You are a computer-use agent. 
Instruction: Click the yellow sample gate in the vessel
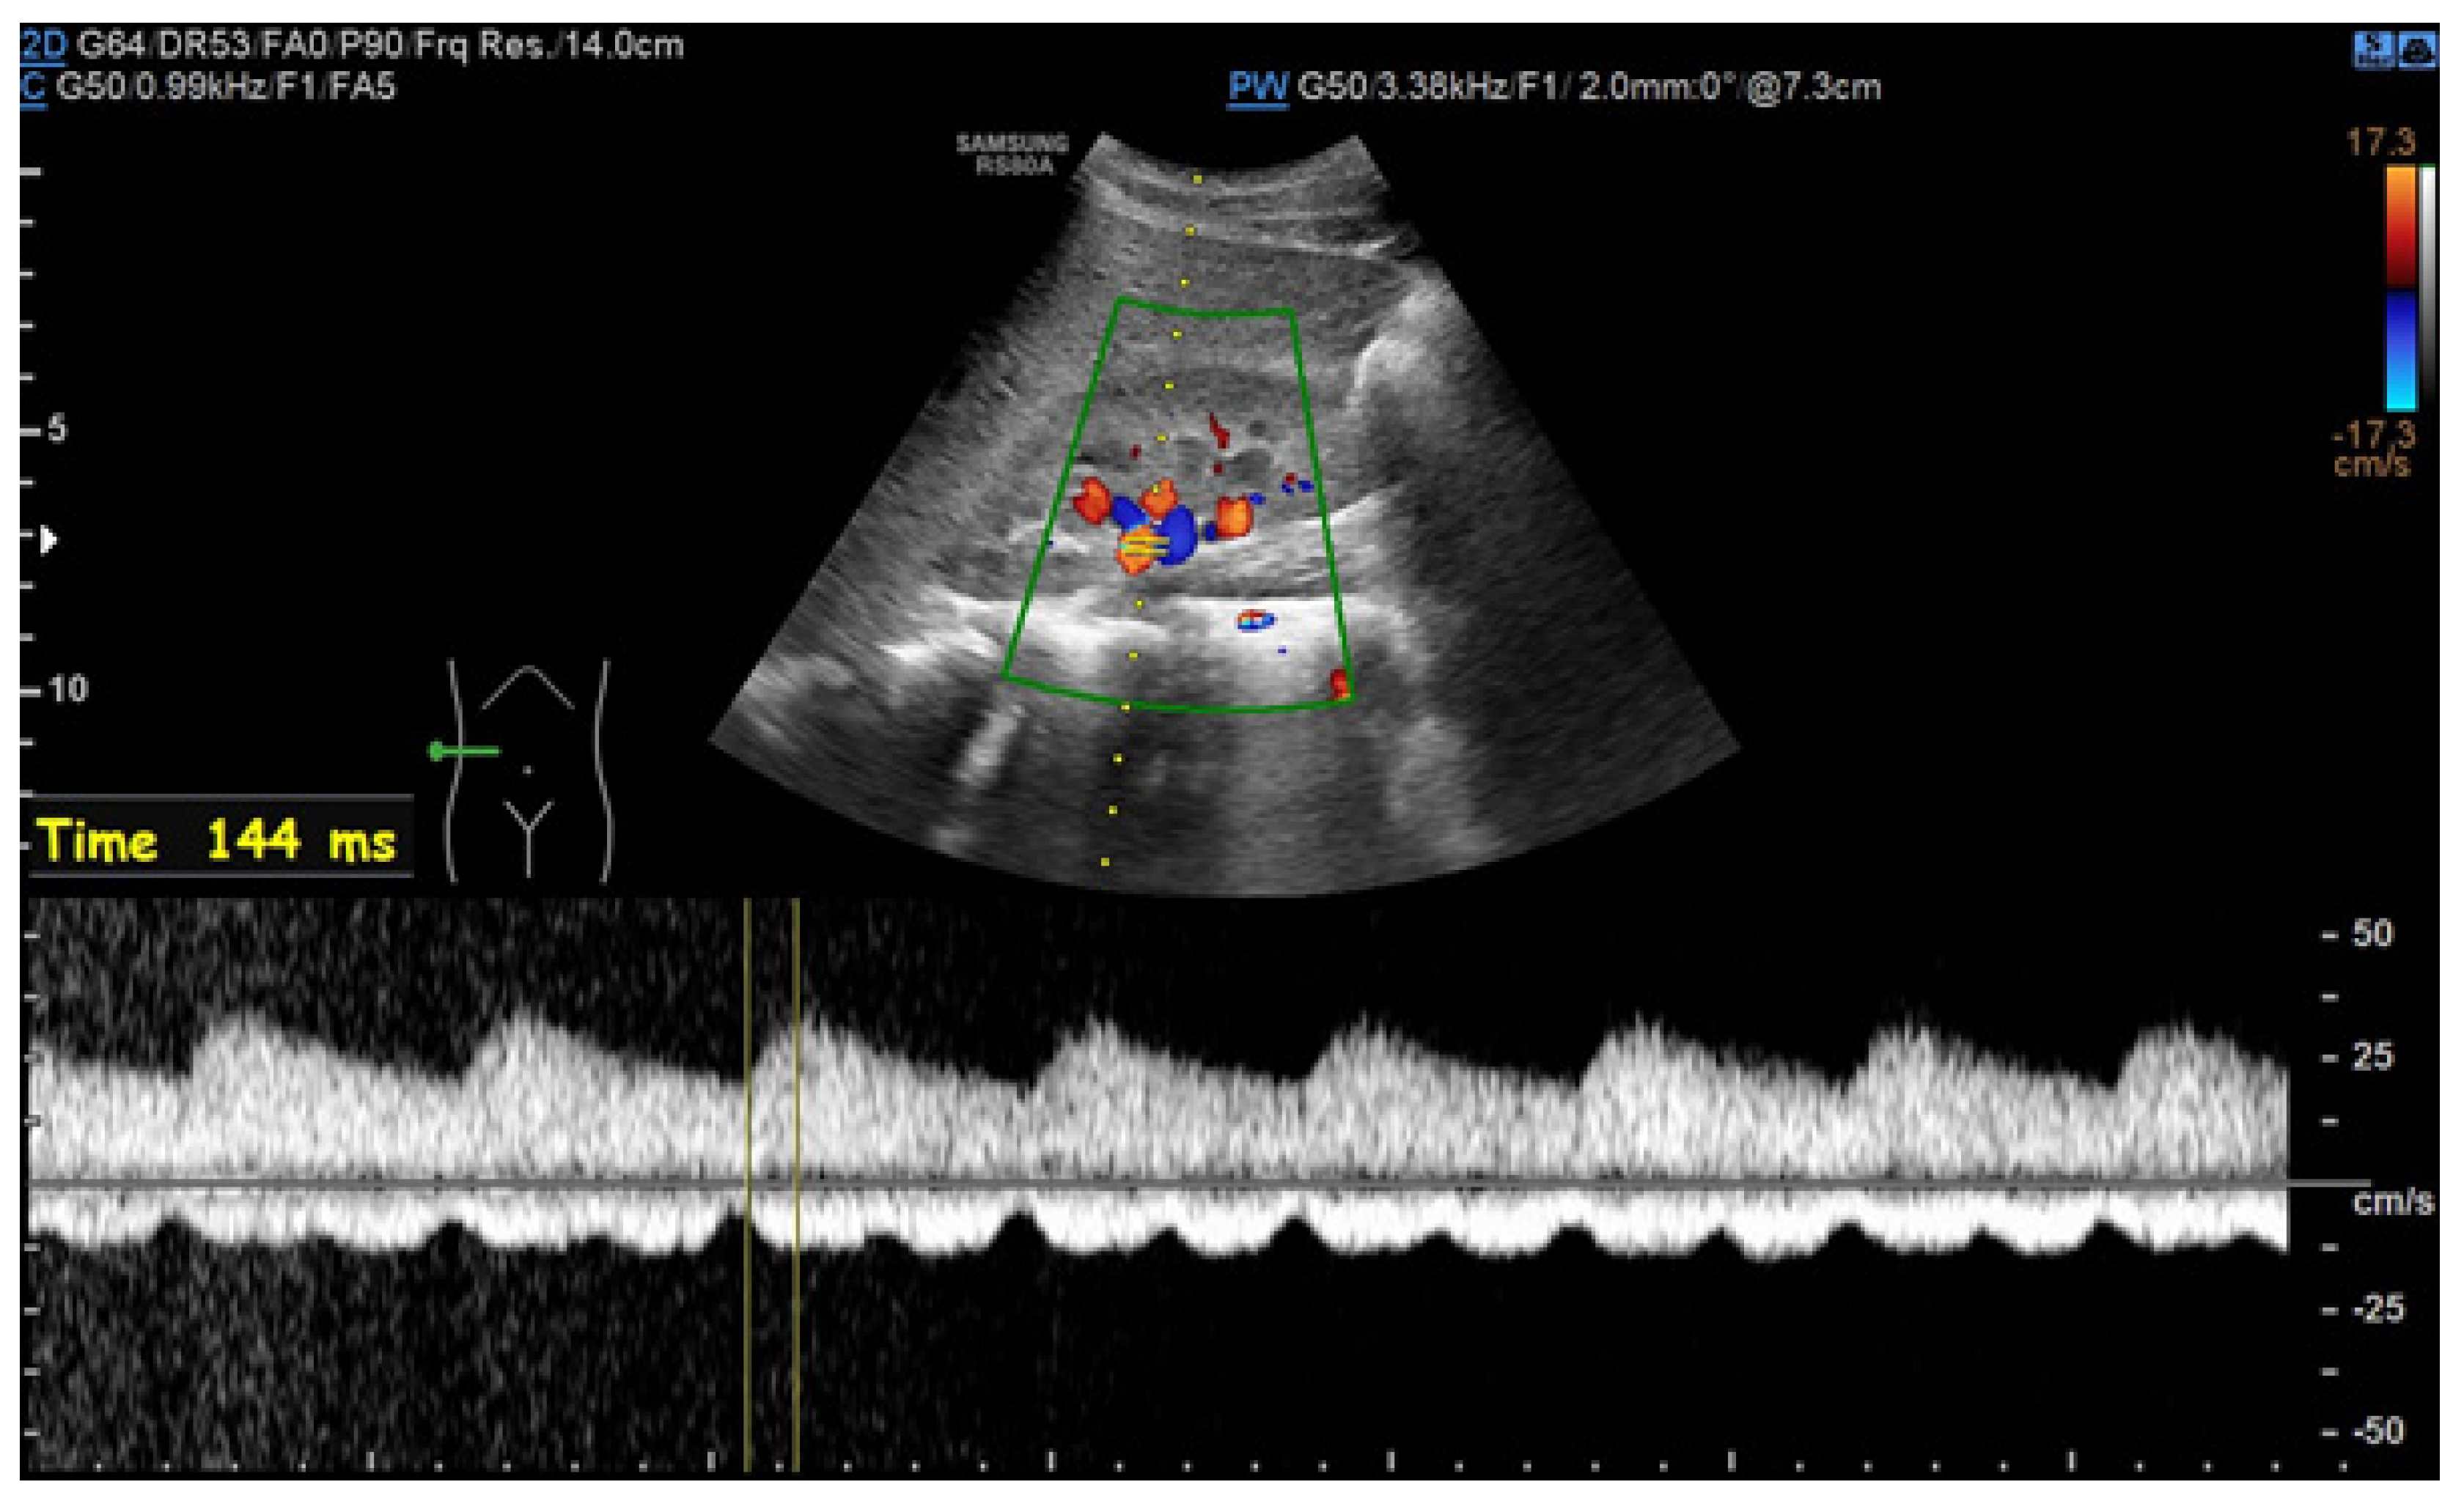point(1143,546)
